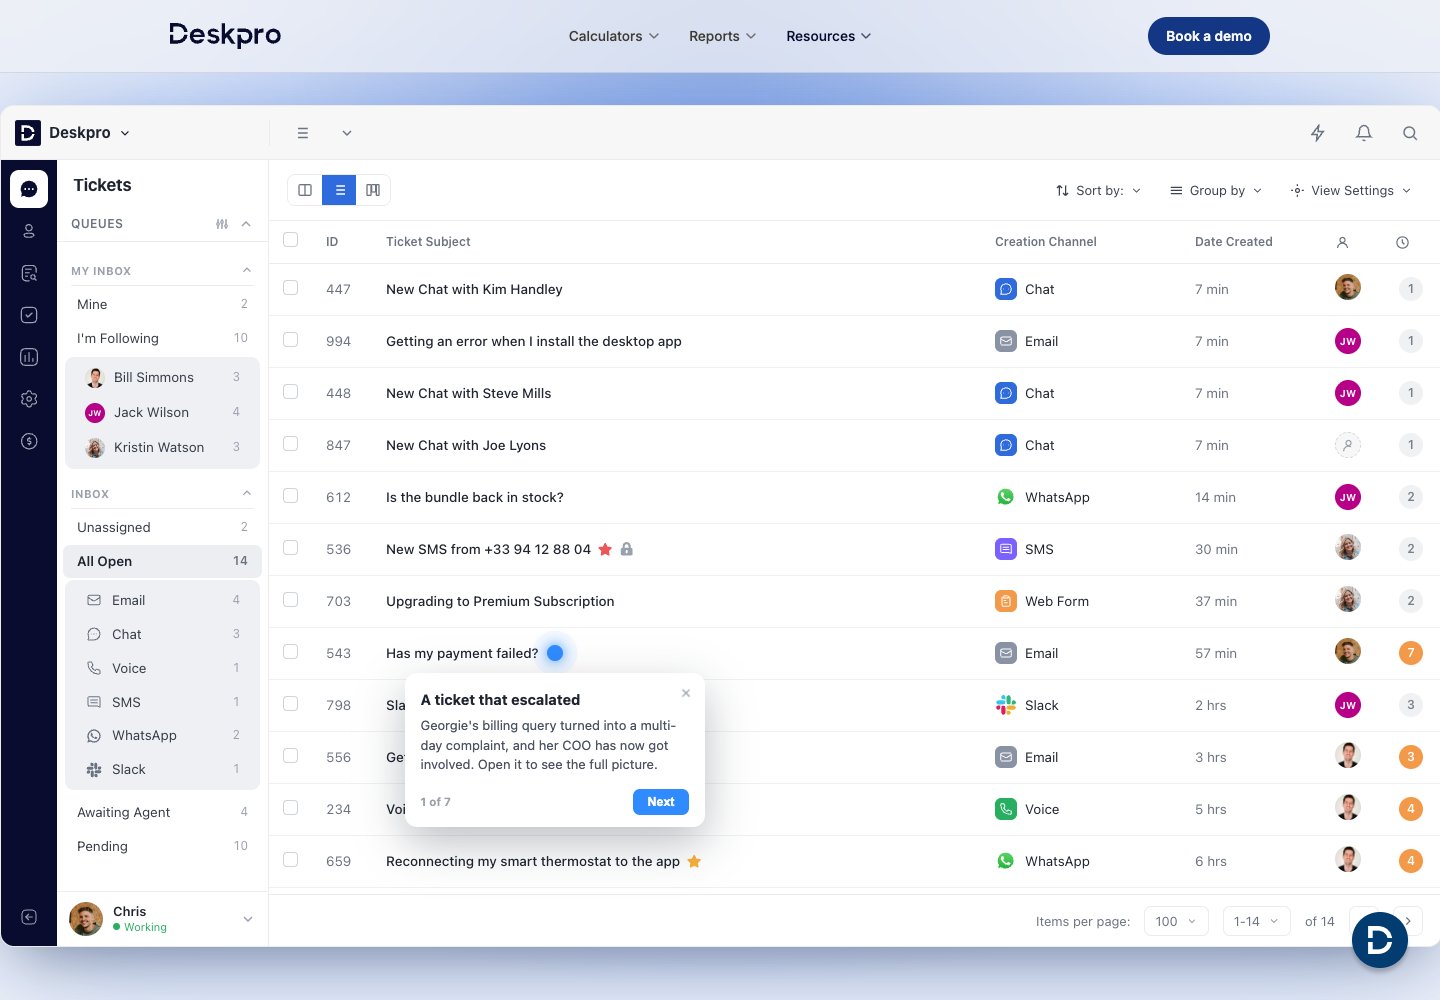Click the lightning bolt icon in header
Viewport: 1440px width, 1000px height.
[x=1318, y=133]
